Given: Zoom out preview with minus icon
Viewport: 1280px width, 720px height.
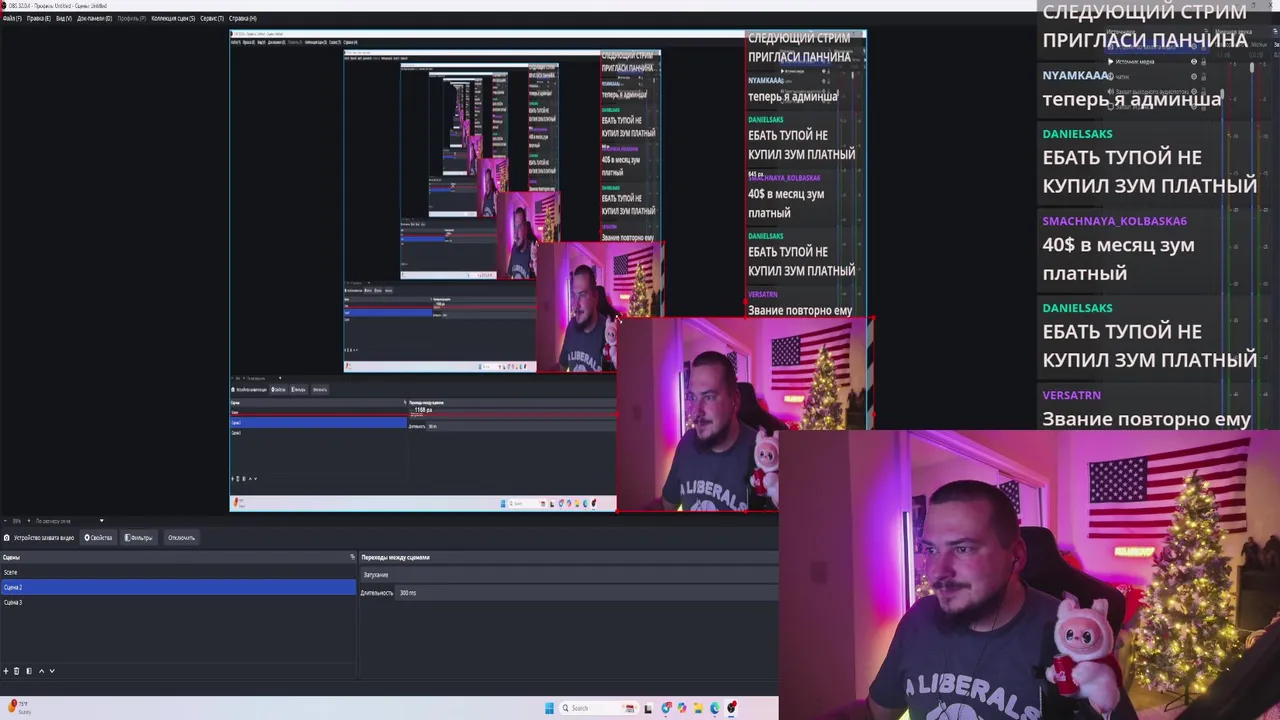Looking at the screenshot, I should [5, 521].
